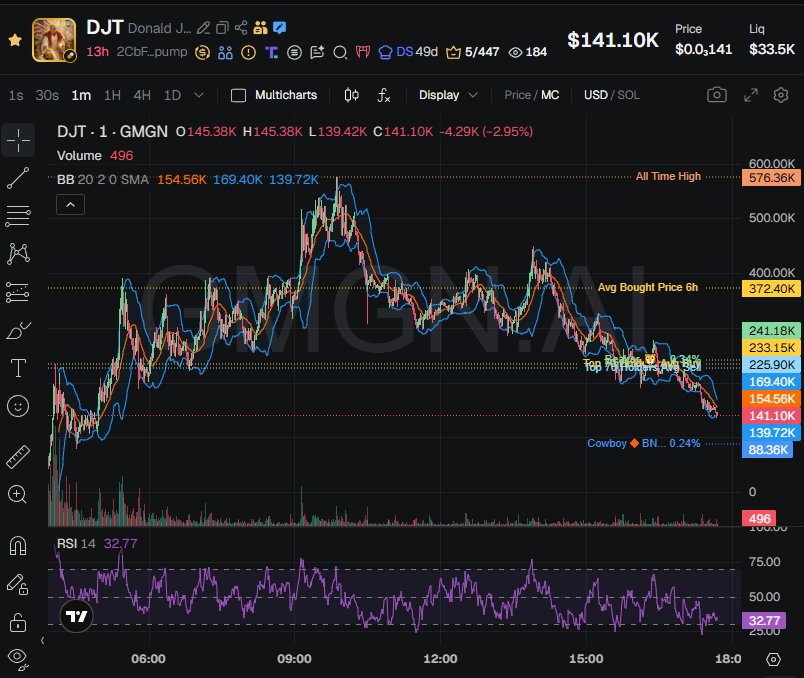
Task: Open chart settings gear in the toolbar
Action: click(781, 95)
